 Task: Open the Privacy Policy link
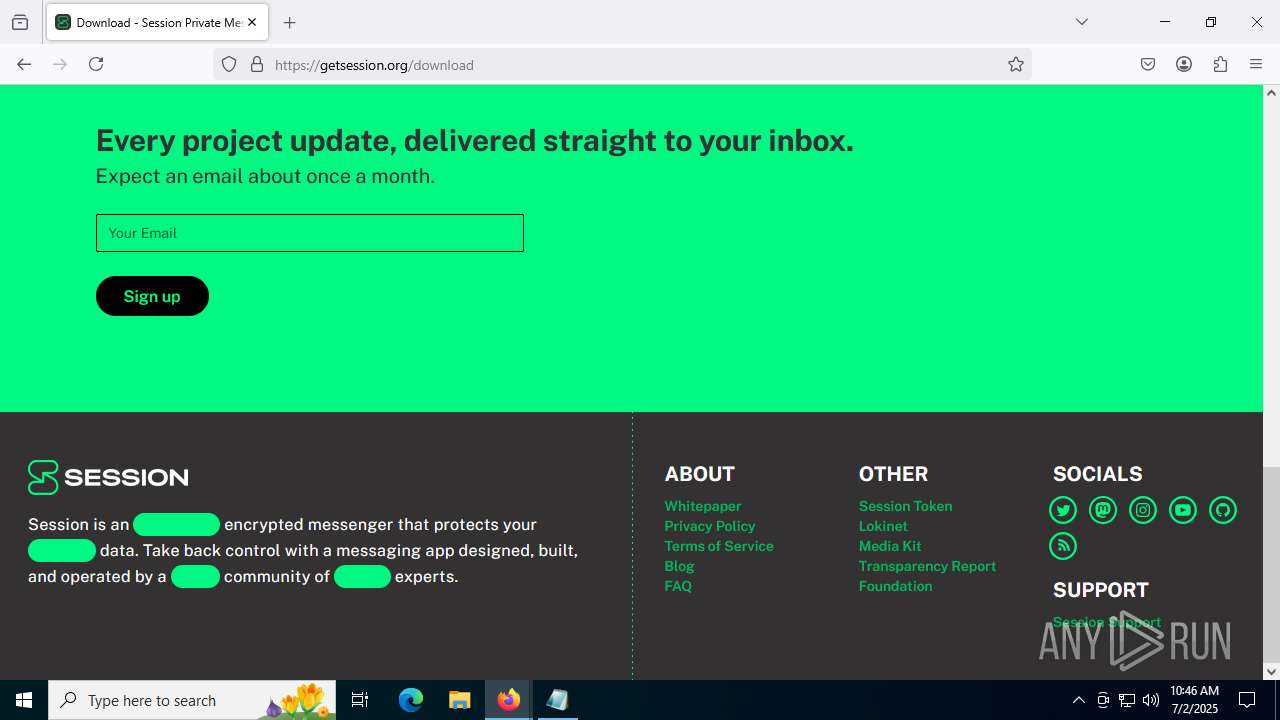click(x=710, y=526)
